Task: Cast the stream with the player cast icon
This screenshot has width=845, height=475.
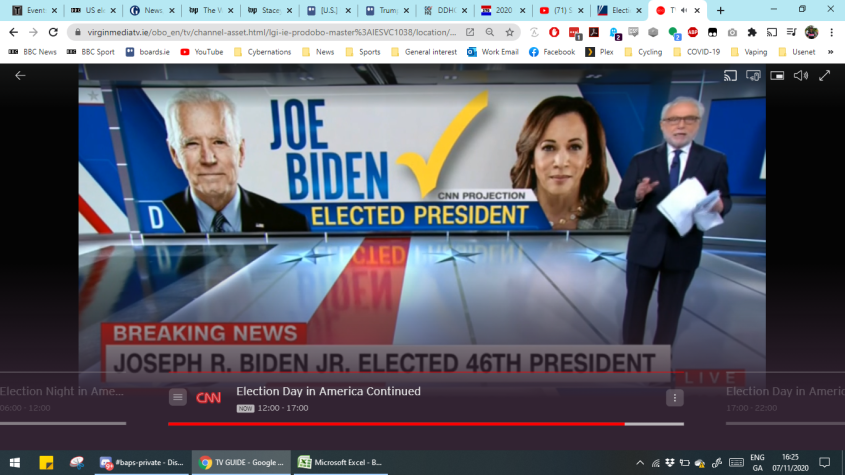Action: pos(730,75)
